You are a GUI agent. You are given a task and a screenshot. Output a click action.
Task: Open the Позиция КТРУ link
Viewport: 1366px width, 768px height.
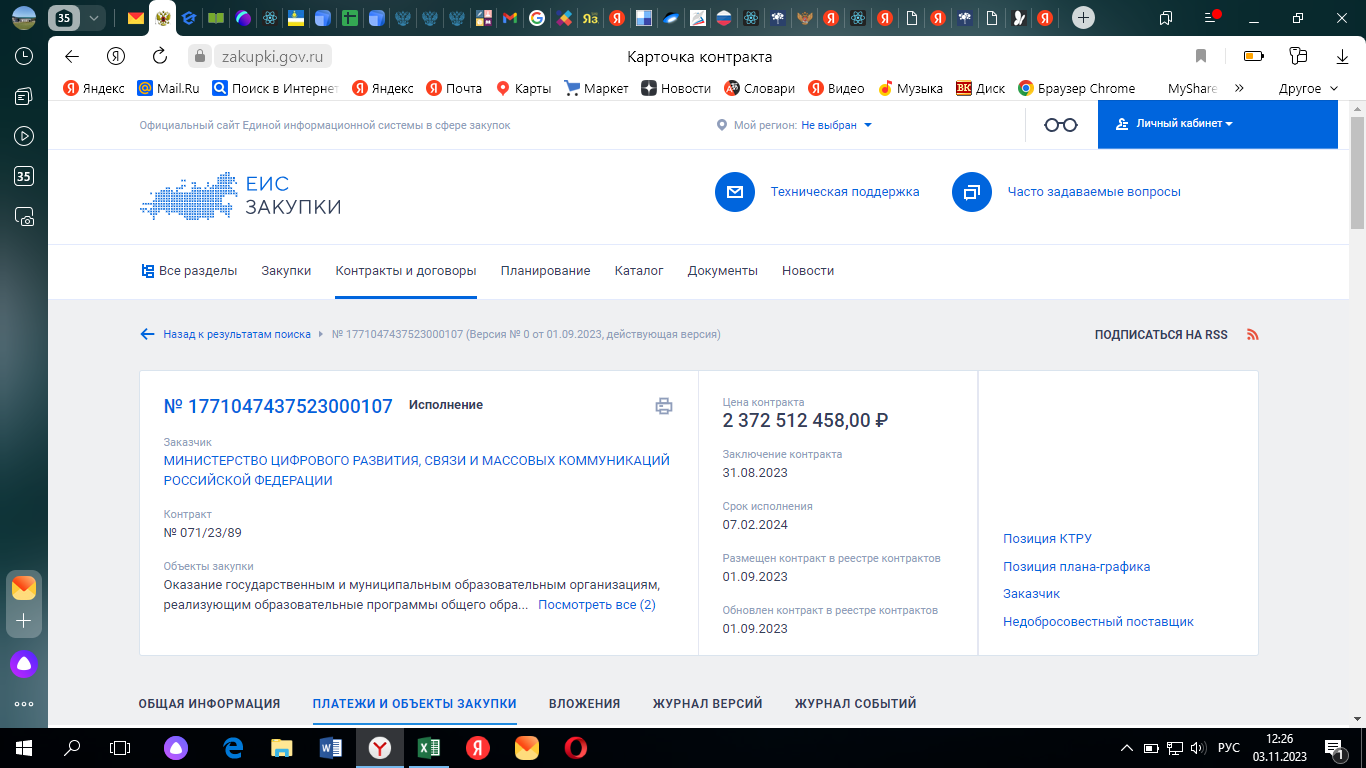coord(1047,539)
